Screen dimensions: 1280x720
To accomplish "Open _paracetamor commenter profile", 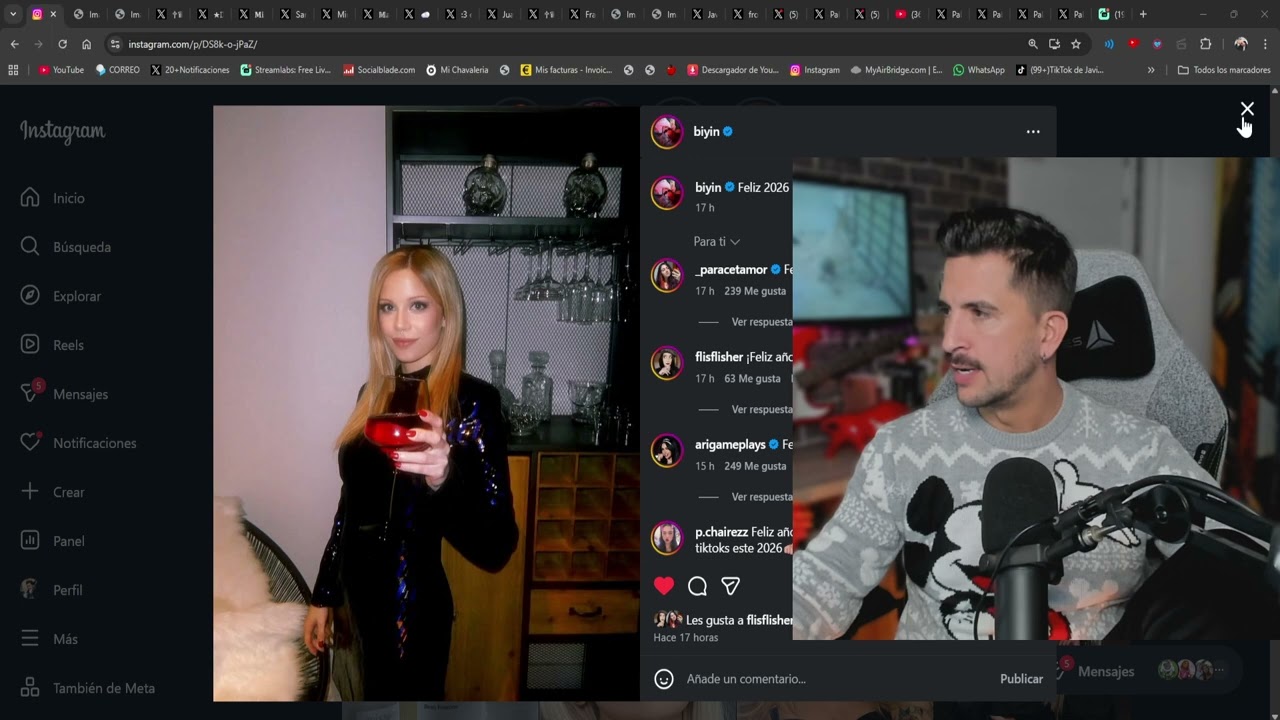I will click(x=731, y=269).
